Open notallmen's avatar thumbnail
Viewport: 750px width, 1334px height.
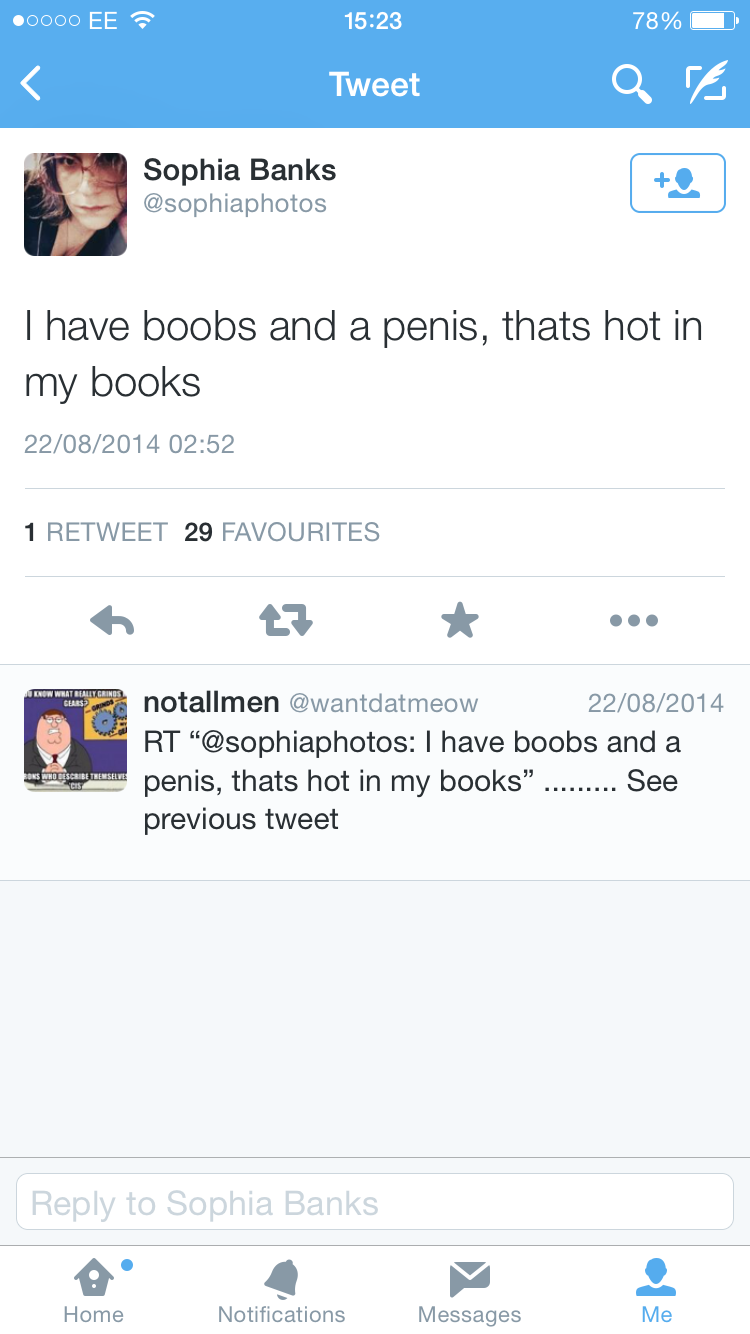tap(76, 740)
